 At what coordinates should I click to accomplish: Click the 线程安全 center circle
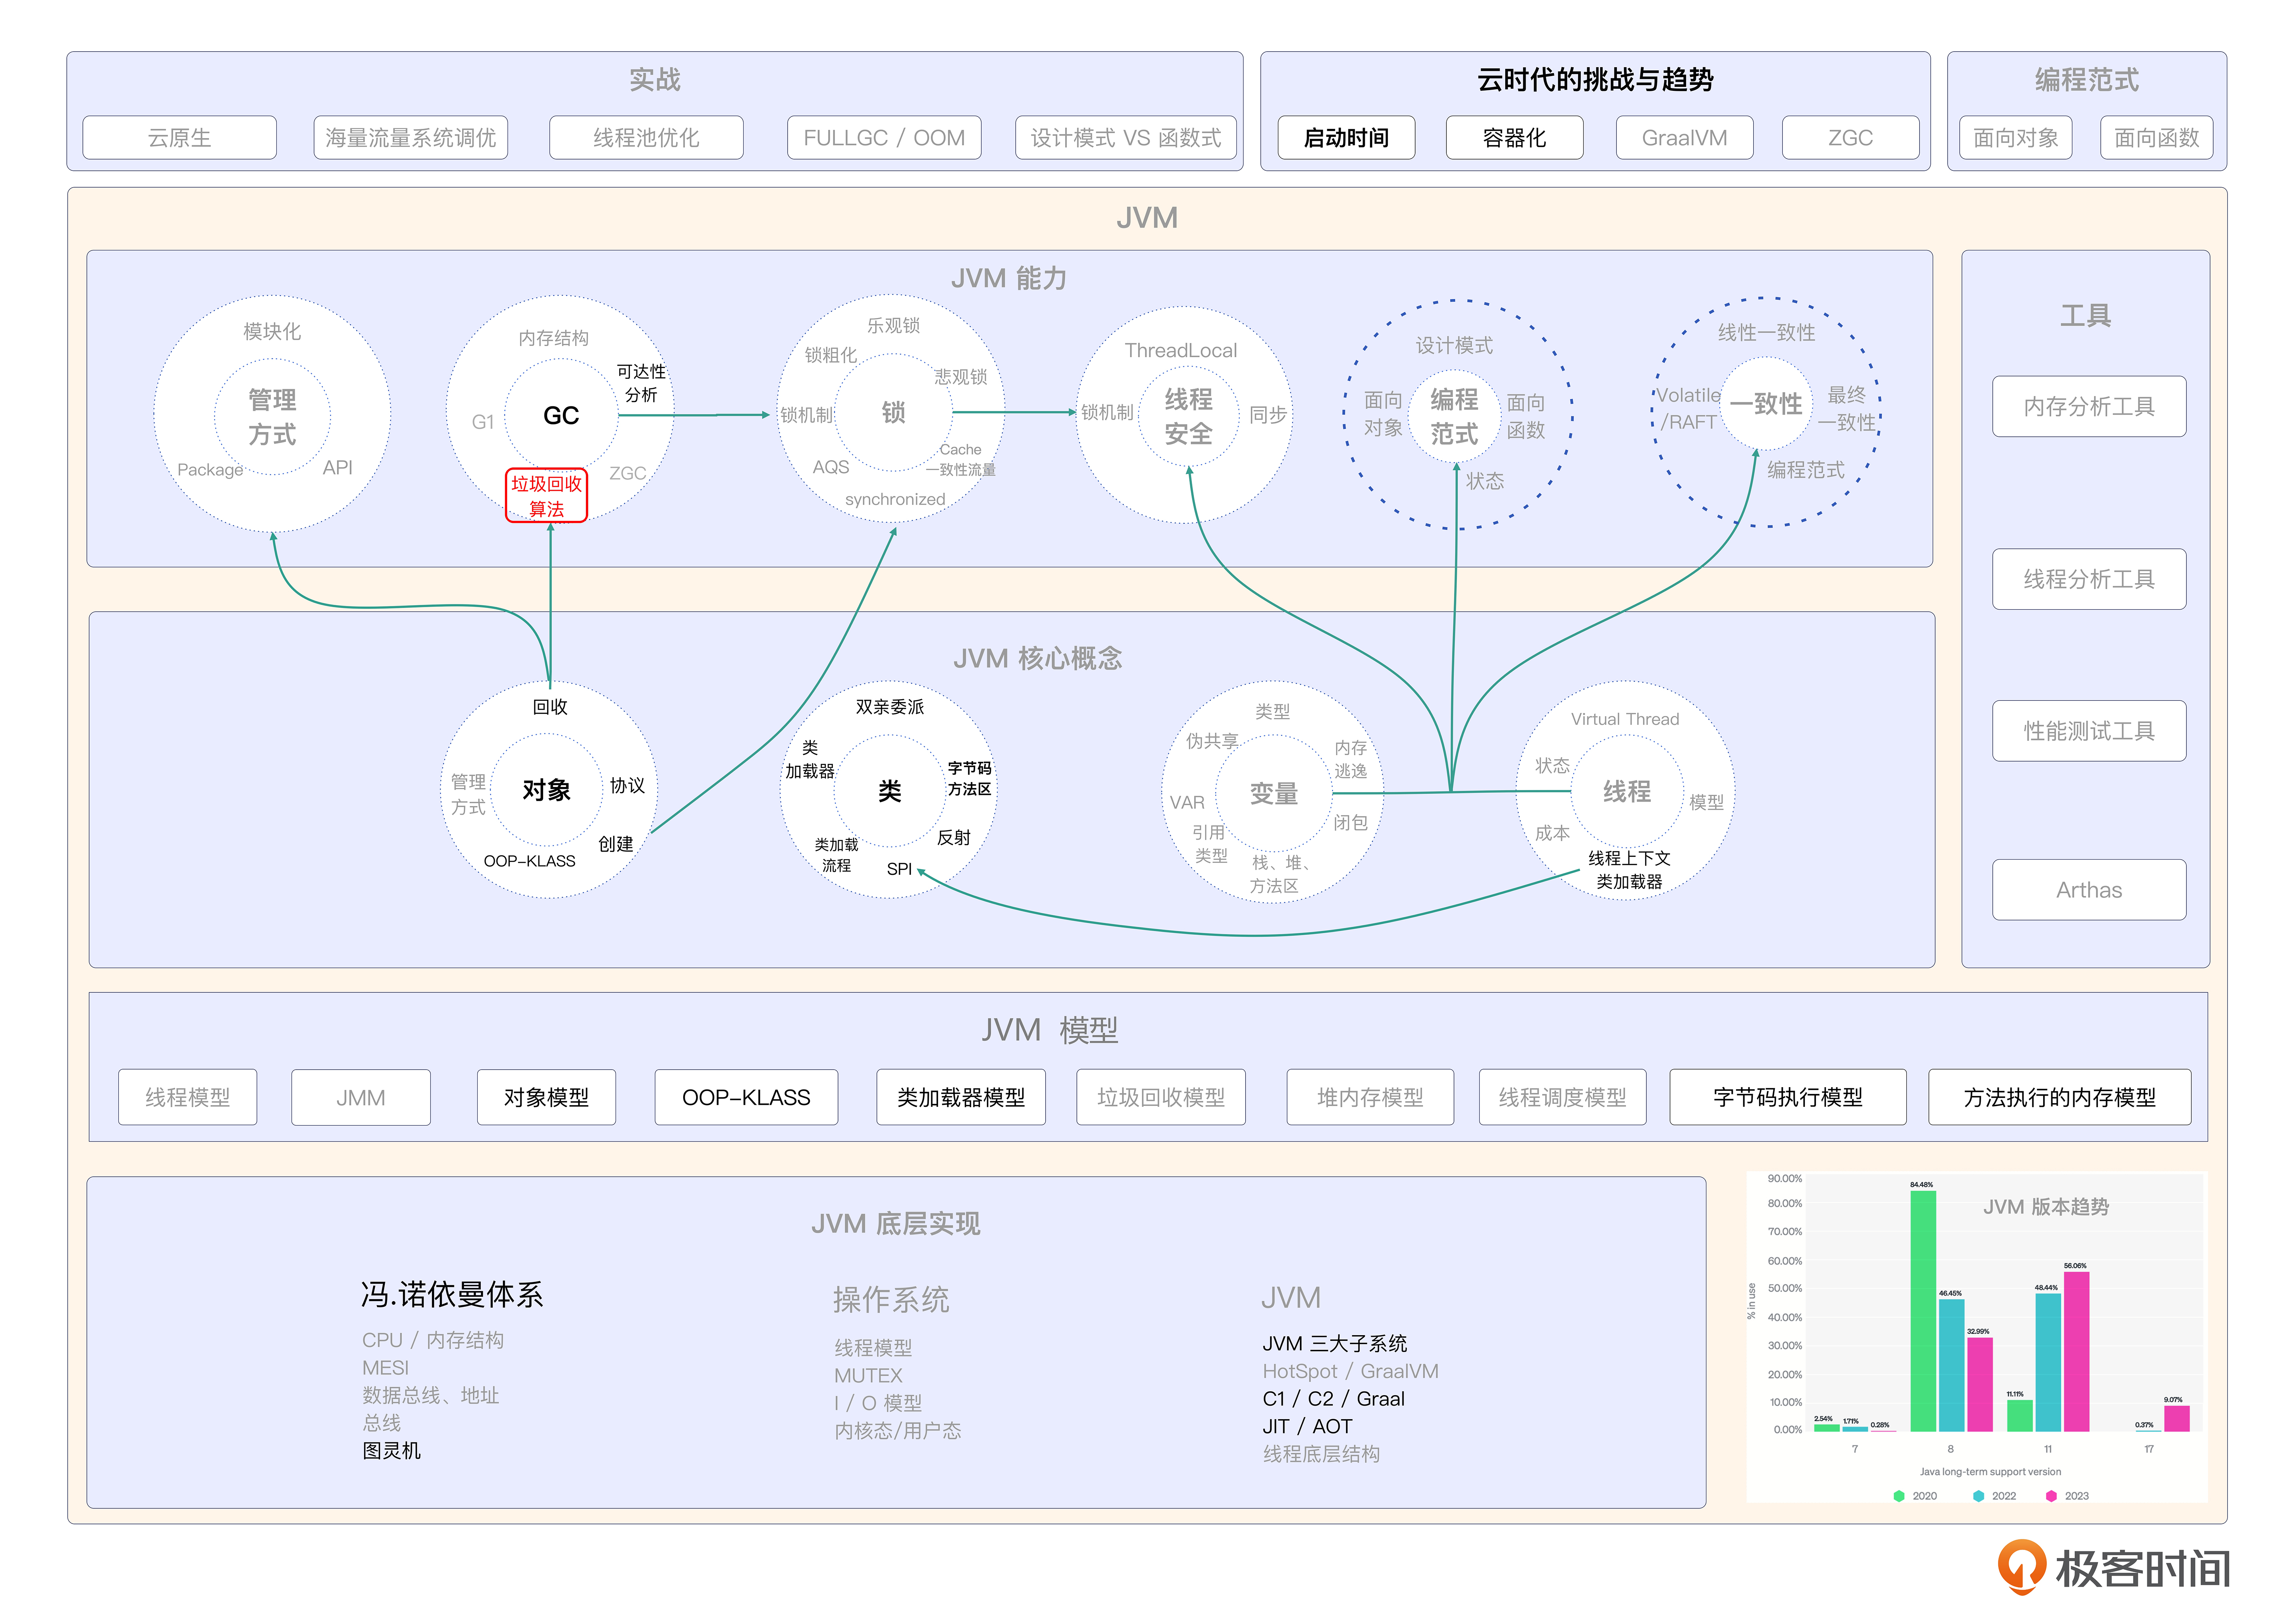[1188, 416]
